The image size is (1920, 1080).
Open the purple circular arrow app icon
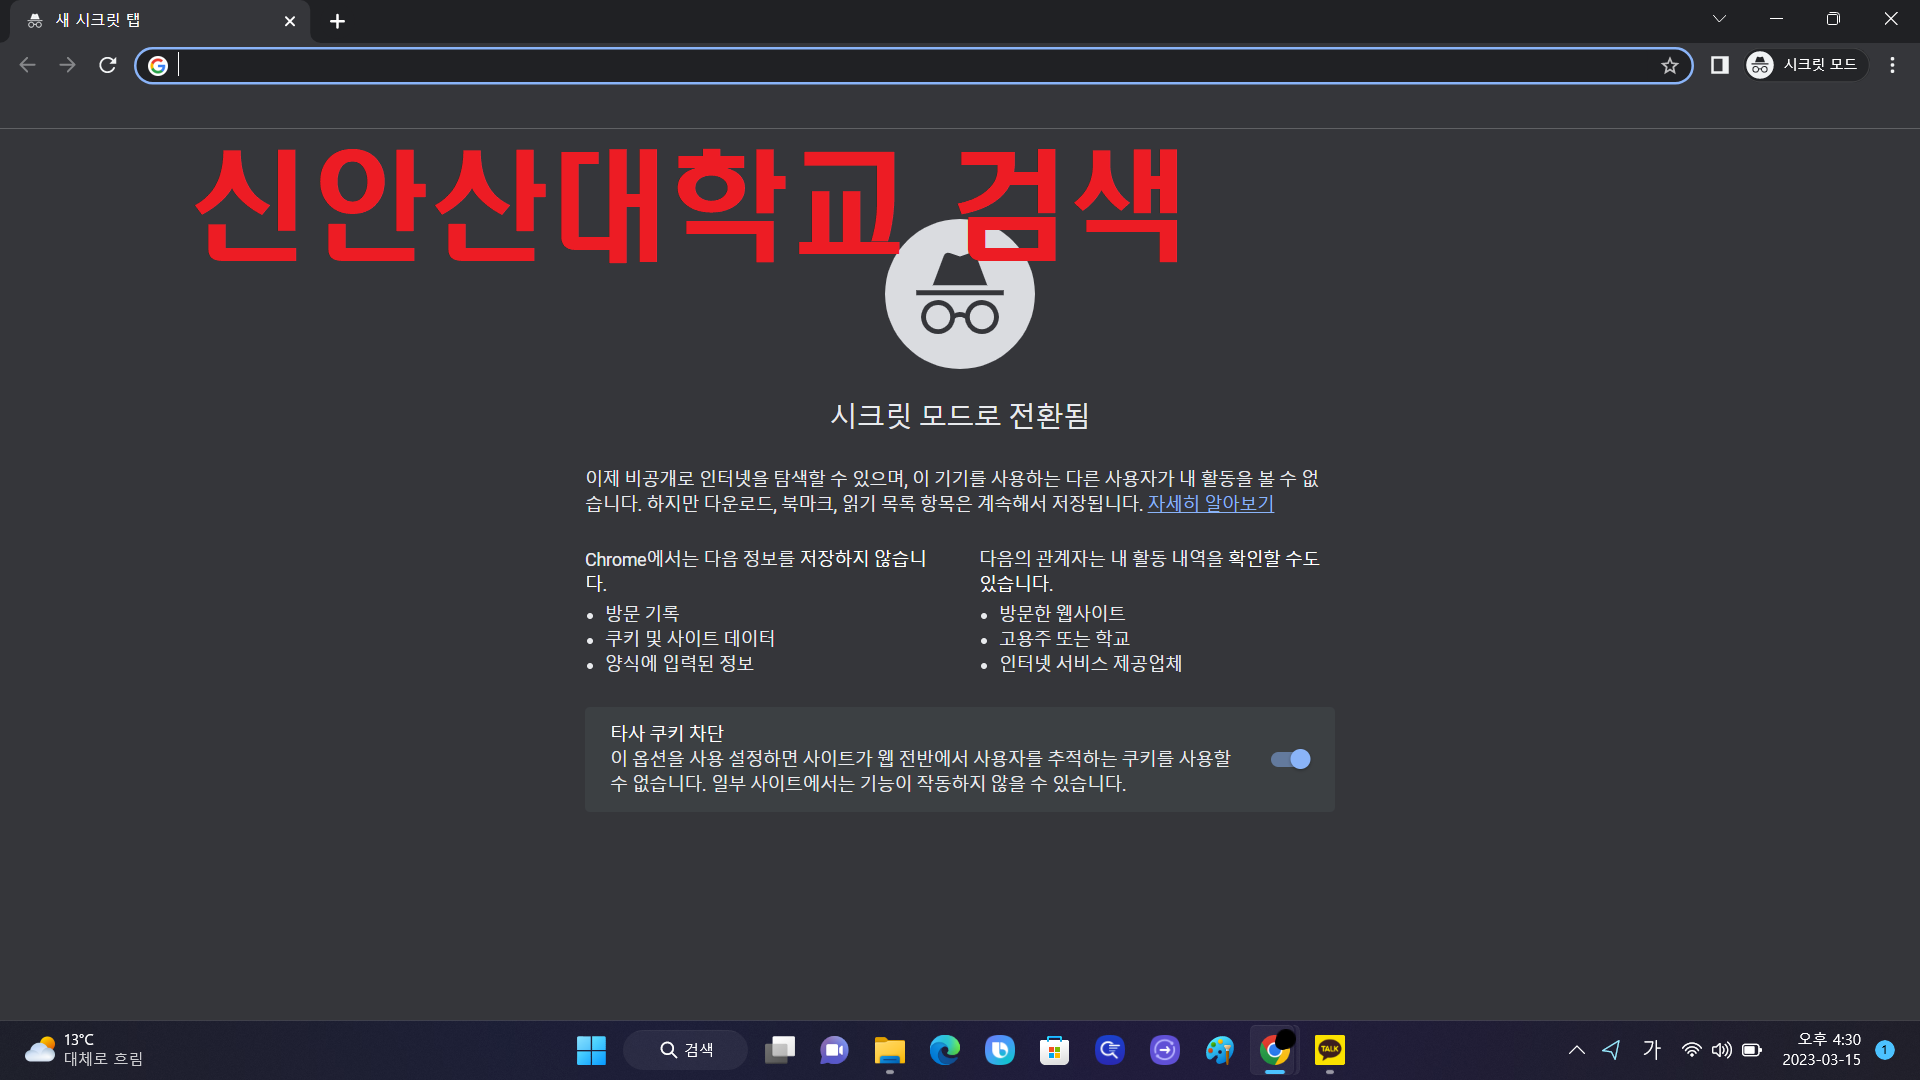click(1164, 1050)
